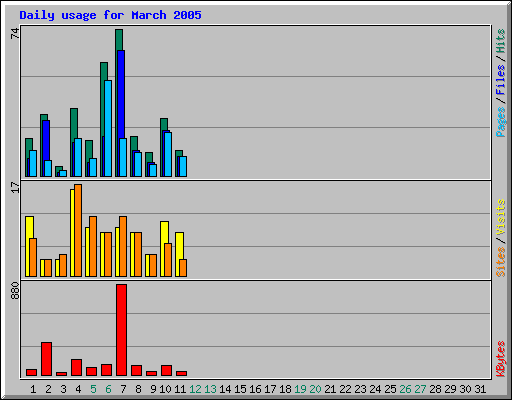
Task: Click the red KBytes bar for day 10
Action: click(x=167, y=370)
